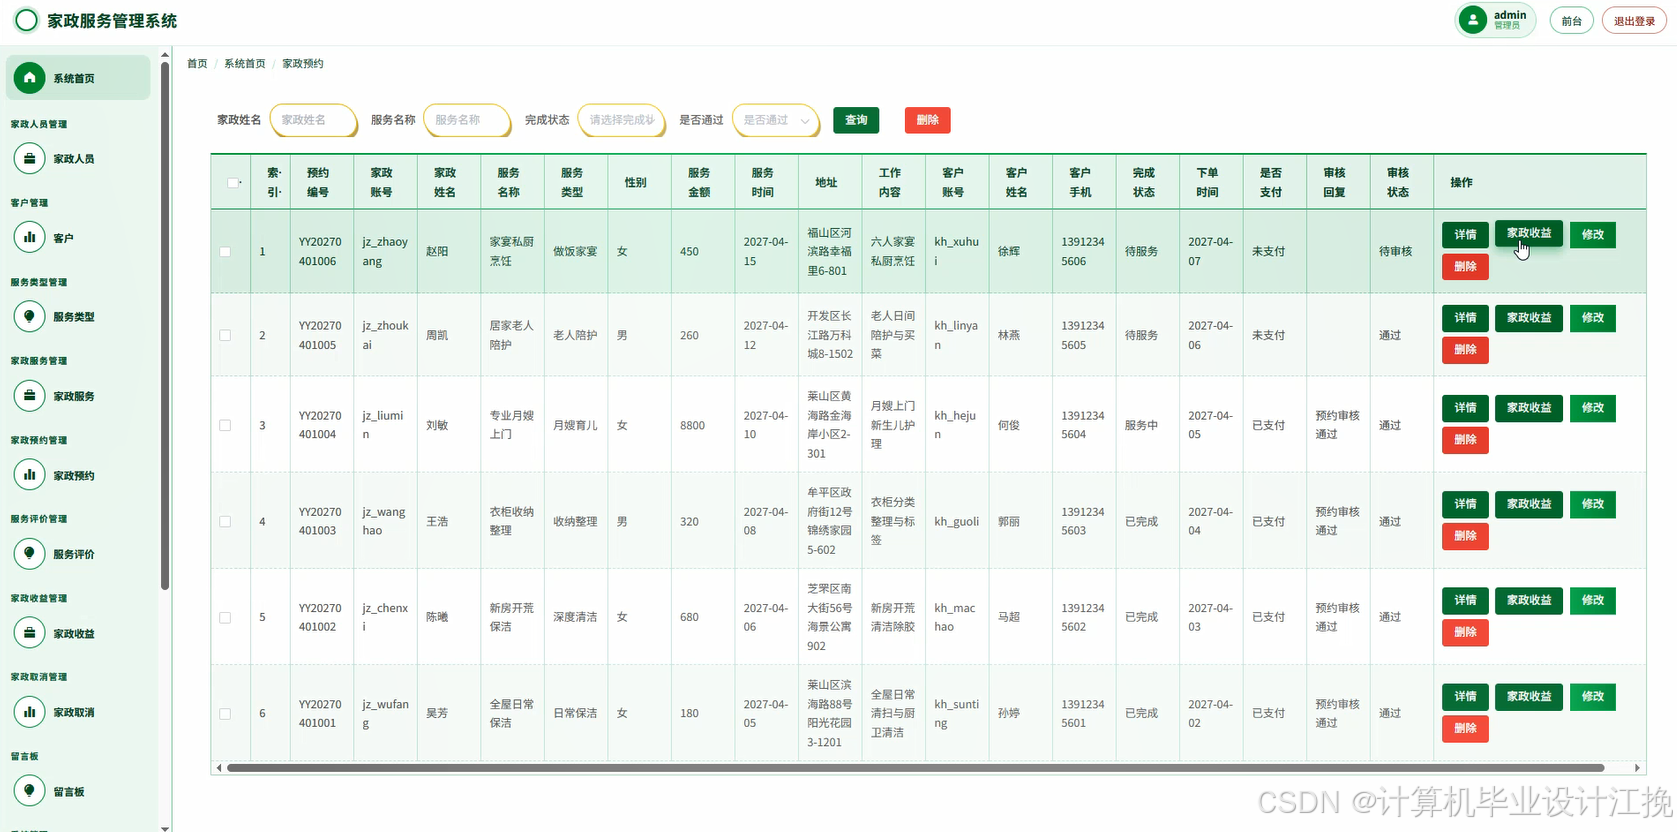The width and height of the screenshot is (1677, 832).
Task: Click the 系统首页 breadcrumb item
Action: pos(245,64)
